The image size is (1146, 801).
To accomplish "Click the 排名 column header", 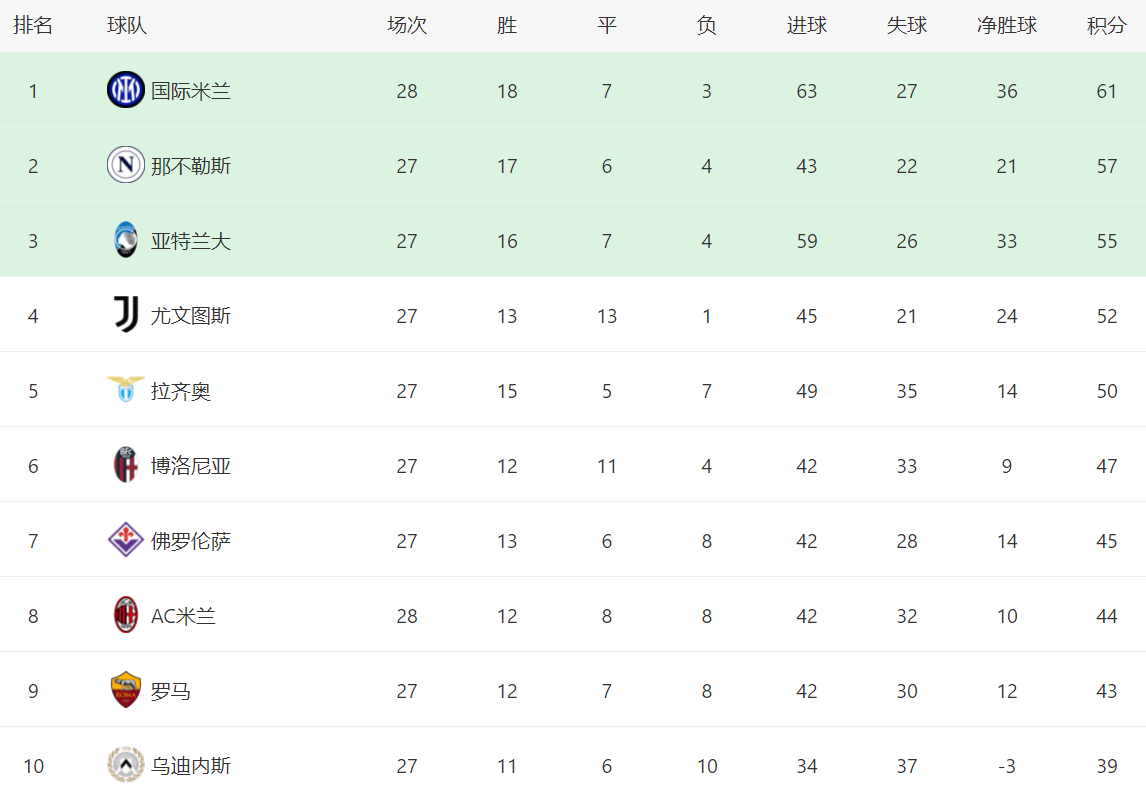I will click(33, 26).
